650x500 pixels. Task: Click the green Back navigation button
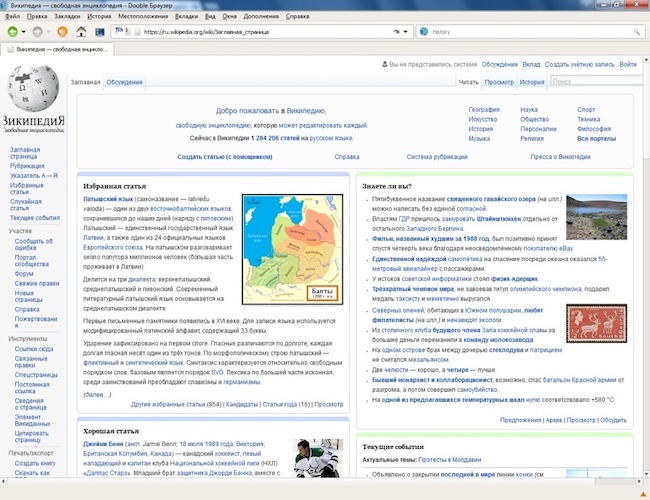tap(12, 32)
